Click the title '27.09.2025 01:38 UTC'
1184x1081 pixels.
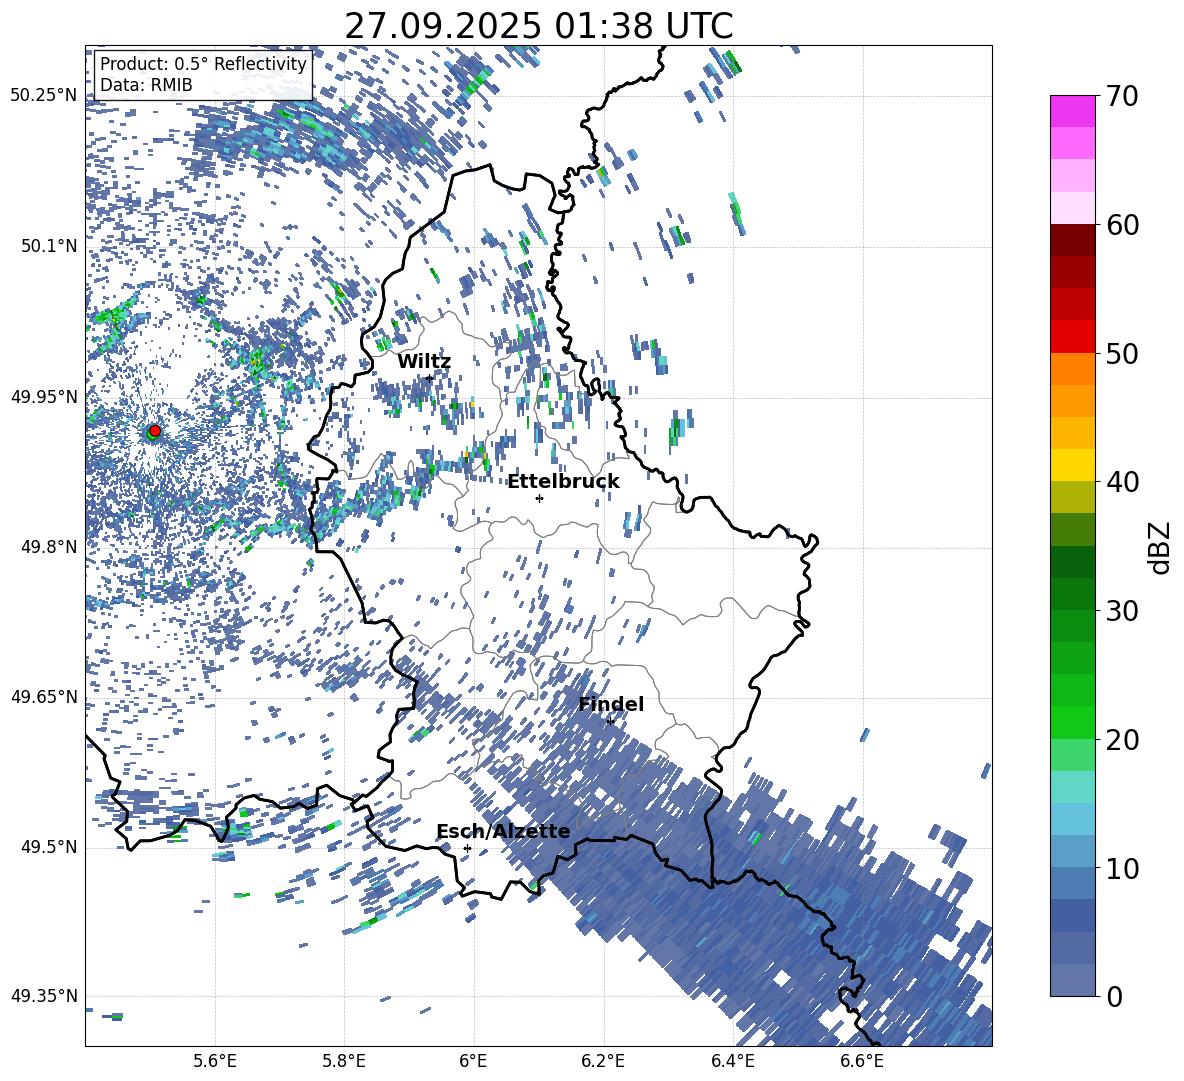point(538,26)
